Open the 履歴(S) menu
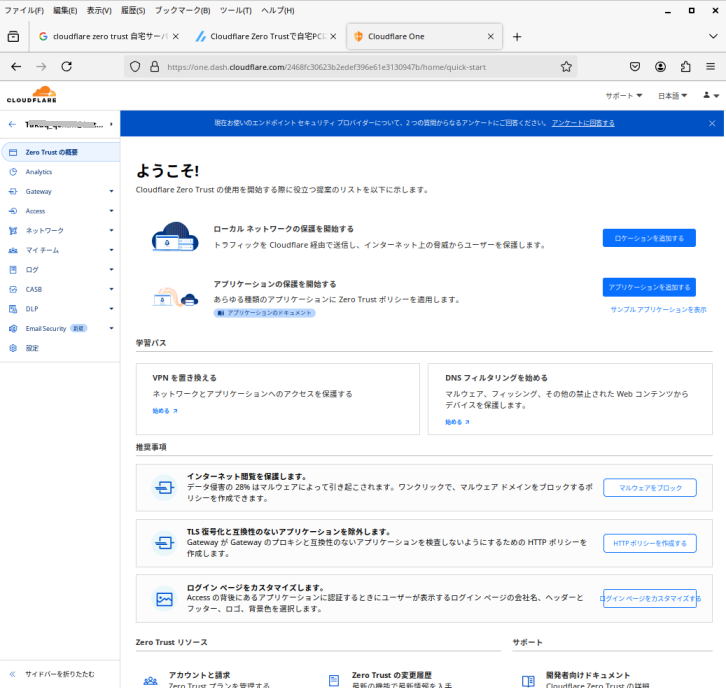 tap(133, 10)
